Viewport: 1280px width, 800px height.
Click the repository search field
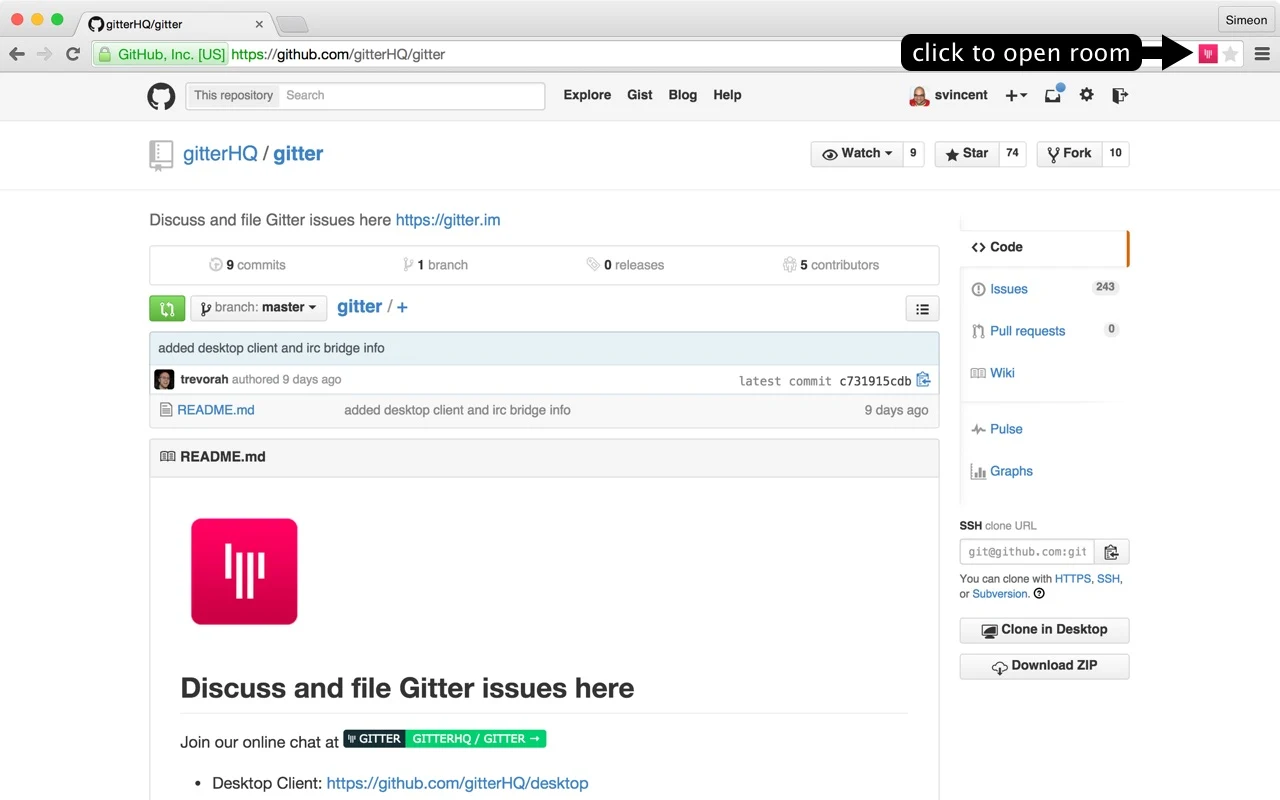tap(412, 96)
